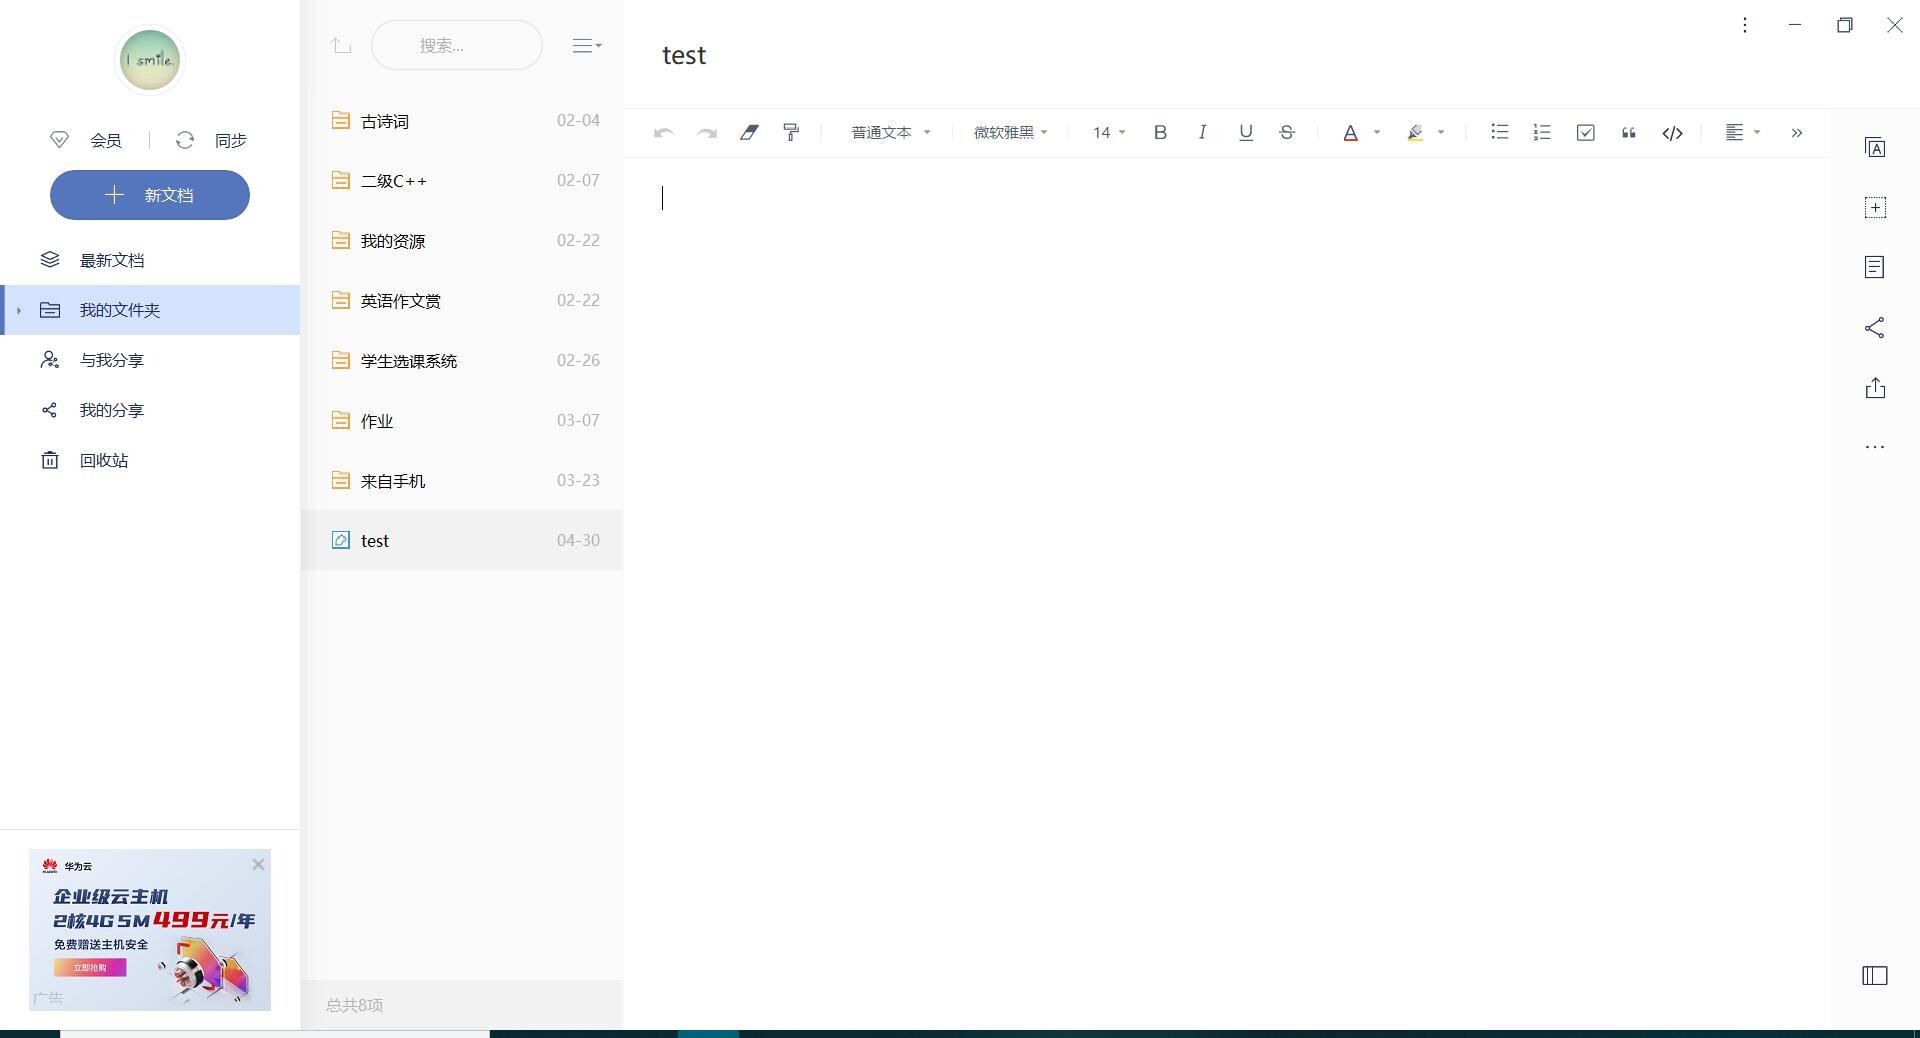1920x1038 pixels.
Task: Insert a checkbox to-do item
Action: coord(1585,132)
